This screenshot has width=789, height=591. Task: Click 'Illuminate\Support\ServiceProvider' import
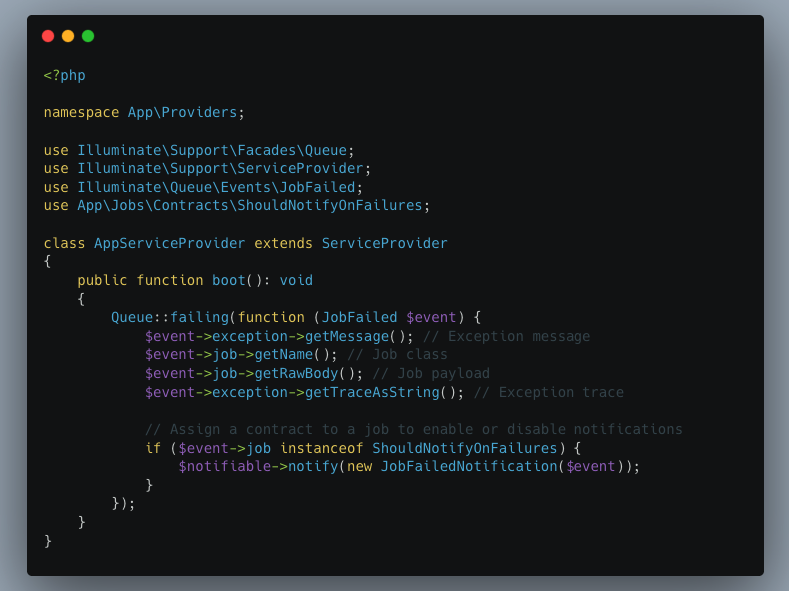tap(220, 168)
